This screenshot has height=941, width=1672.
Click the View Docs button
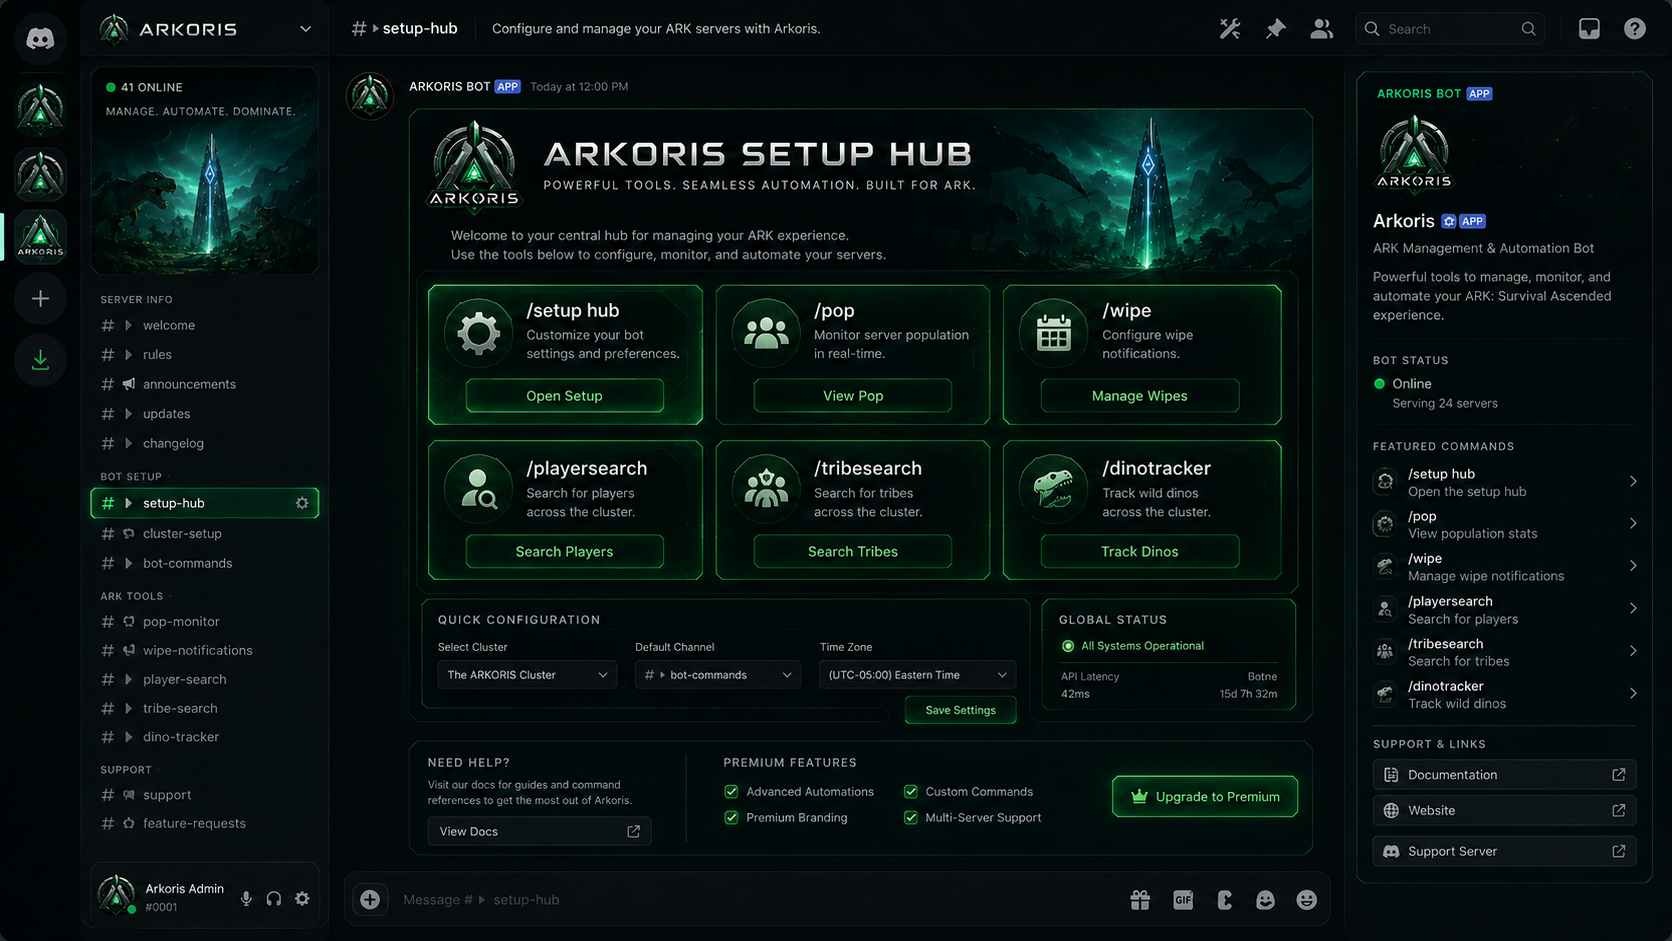pos(539,832)
